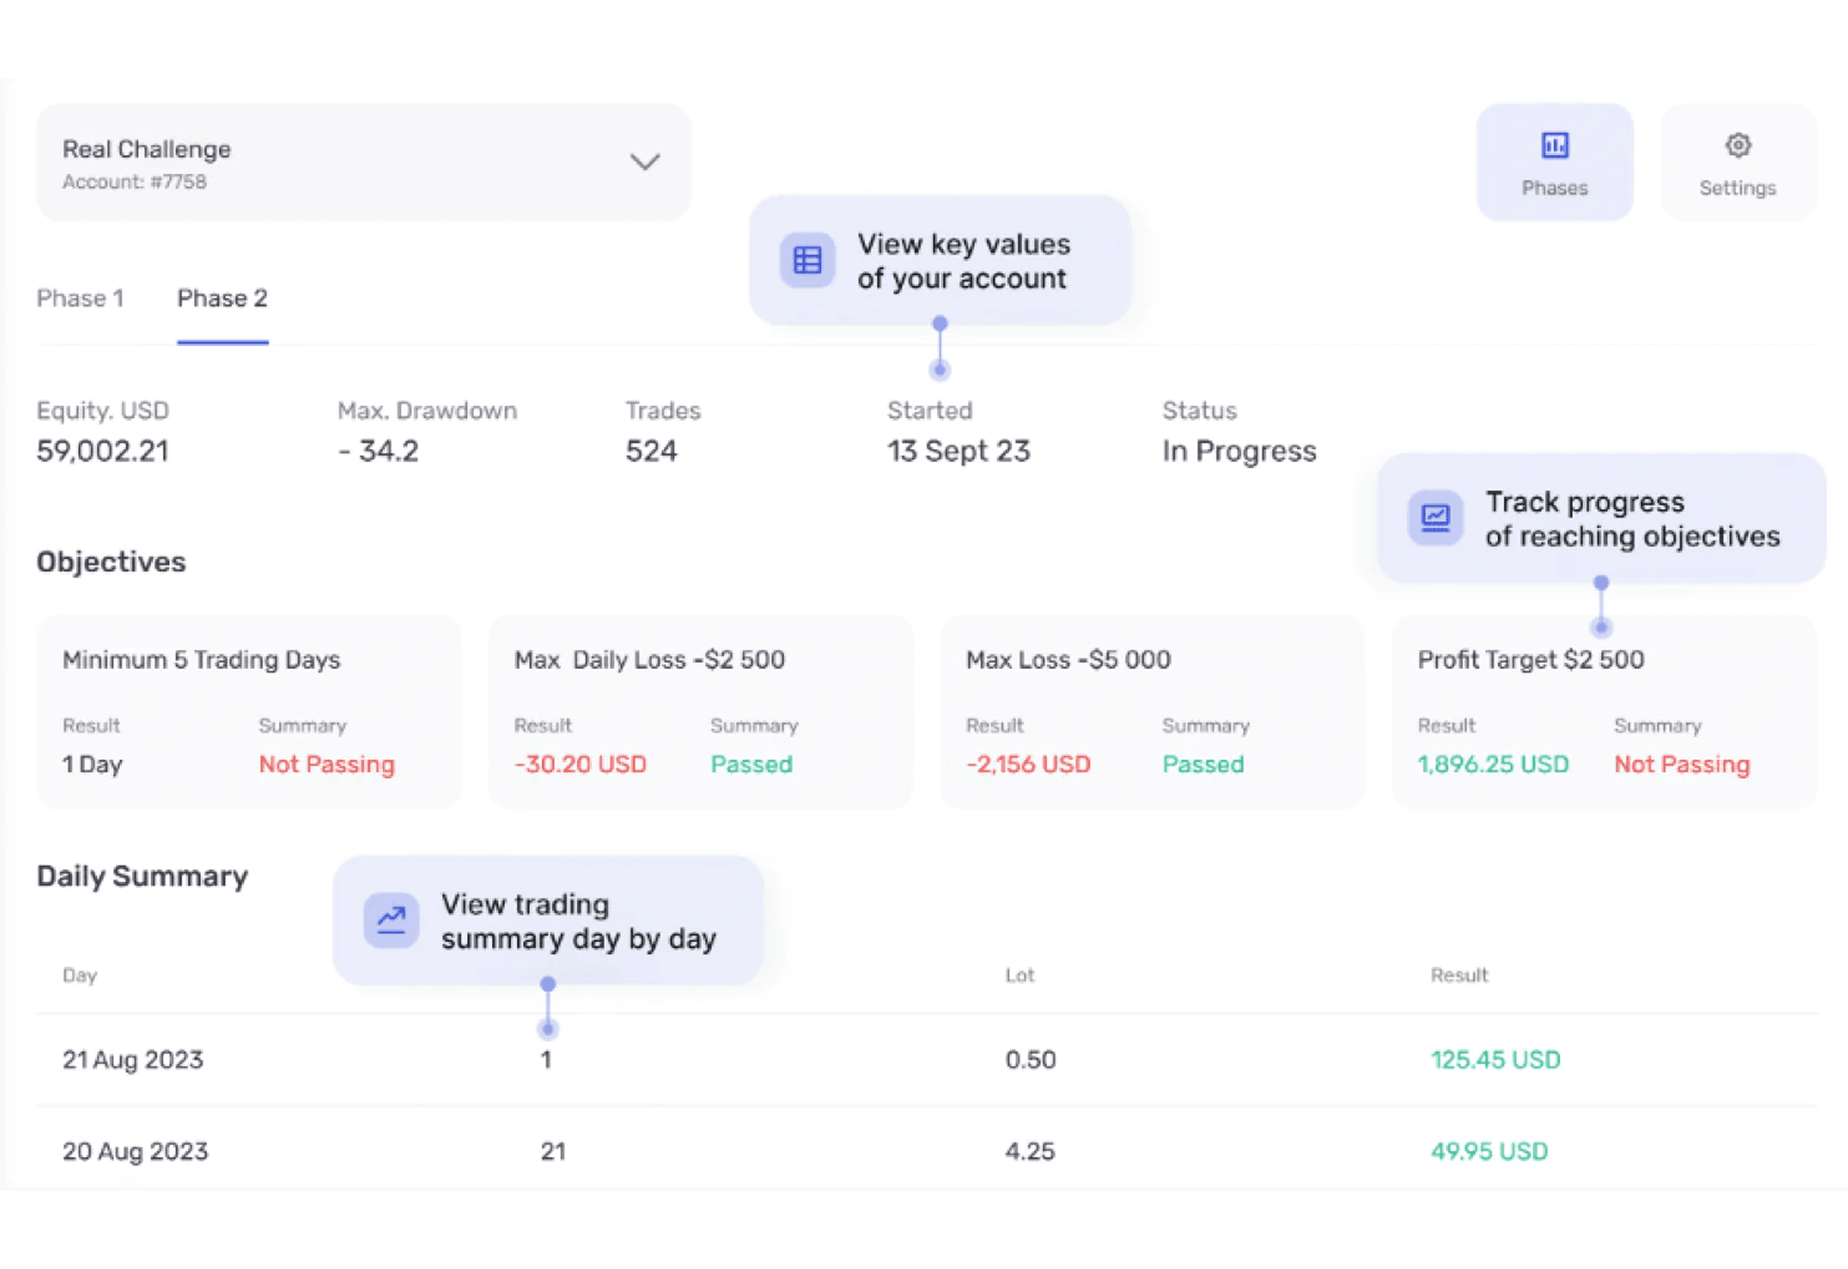
Task: Expand the Real Challenge account chevron
Action: click(x=645, y=162)
